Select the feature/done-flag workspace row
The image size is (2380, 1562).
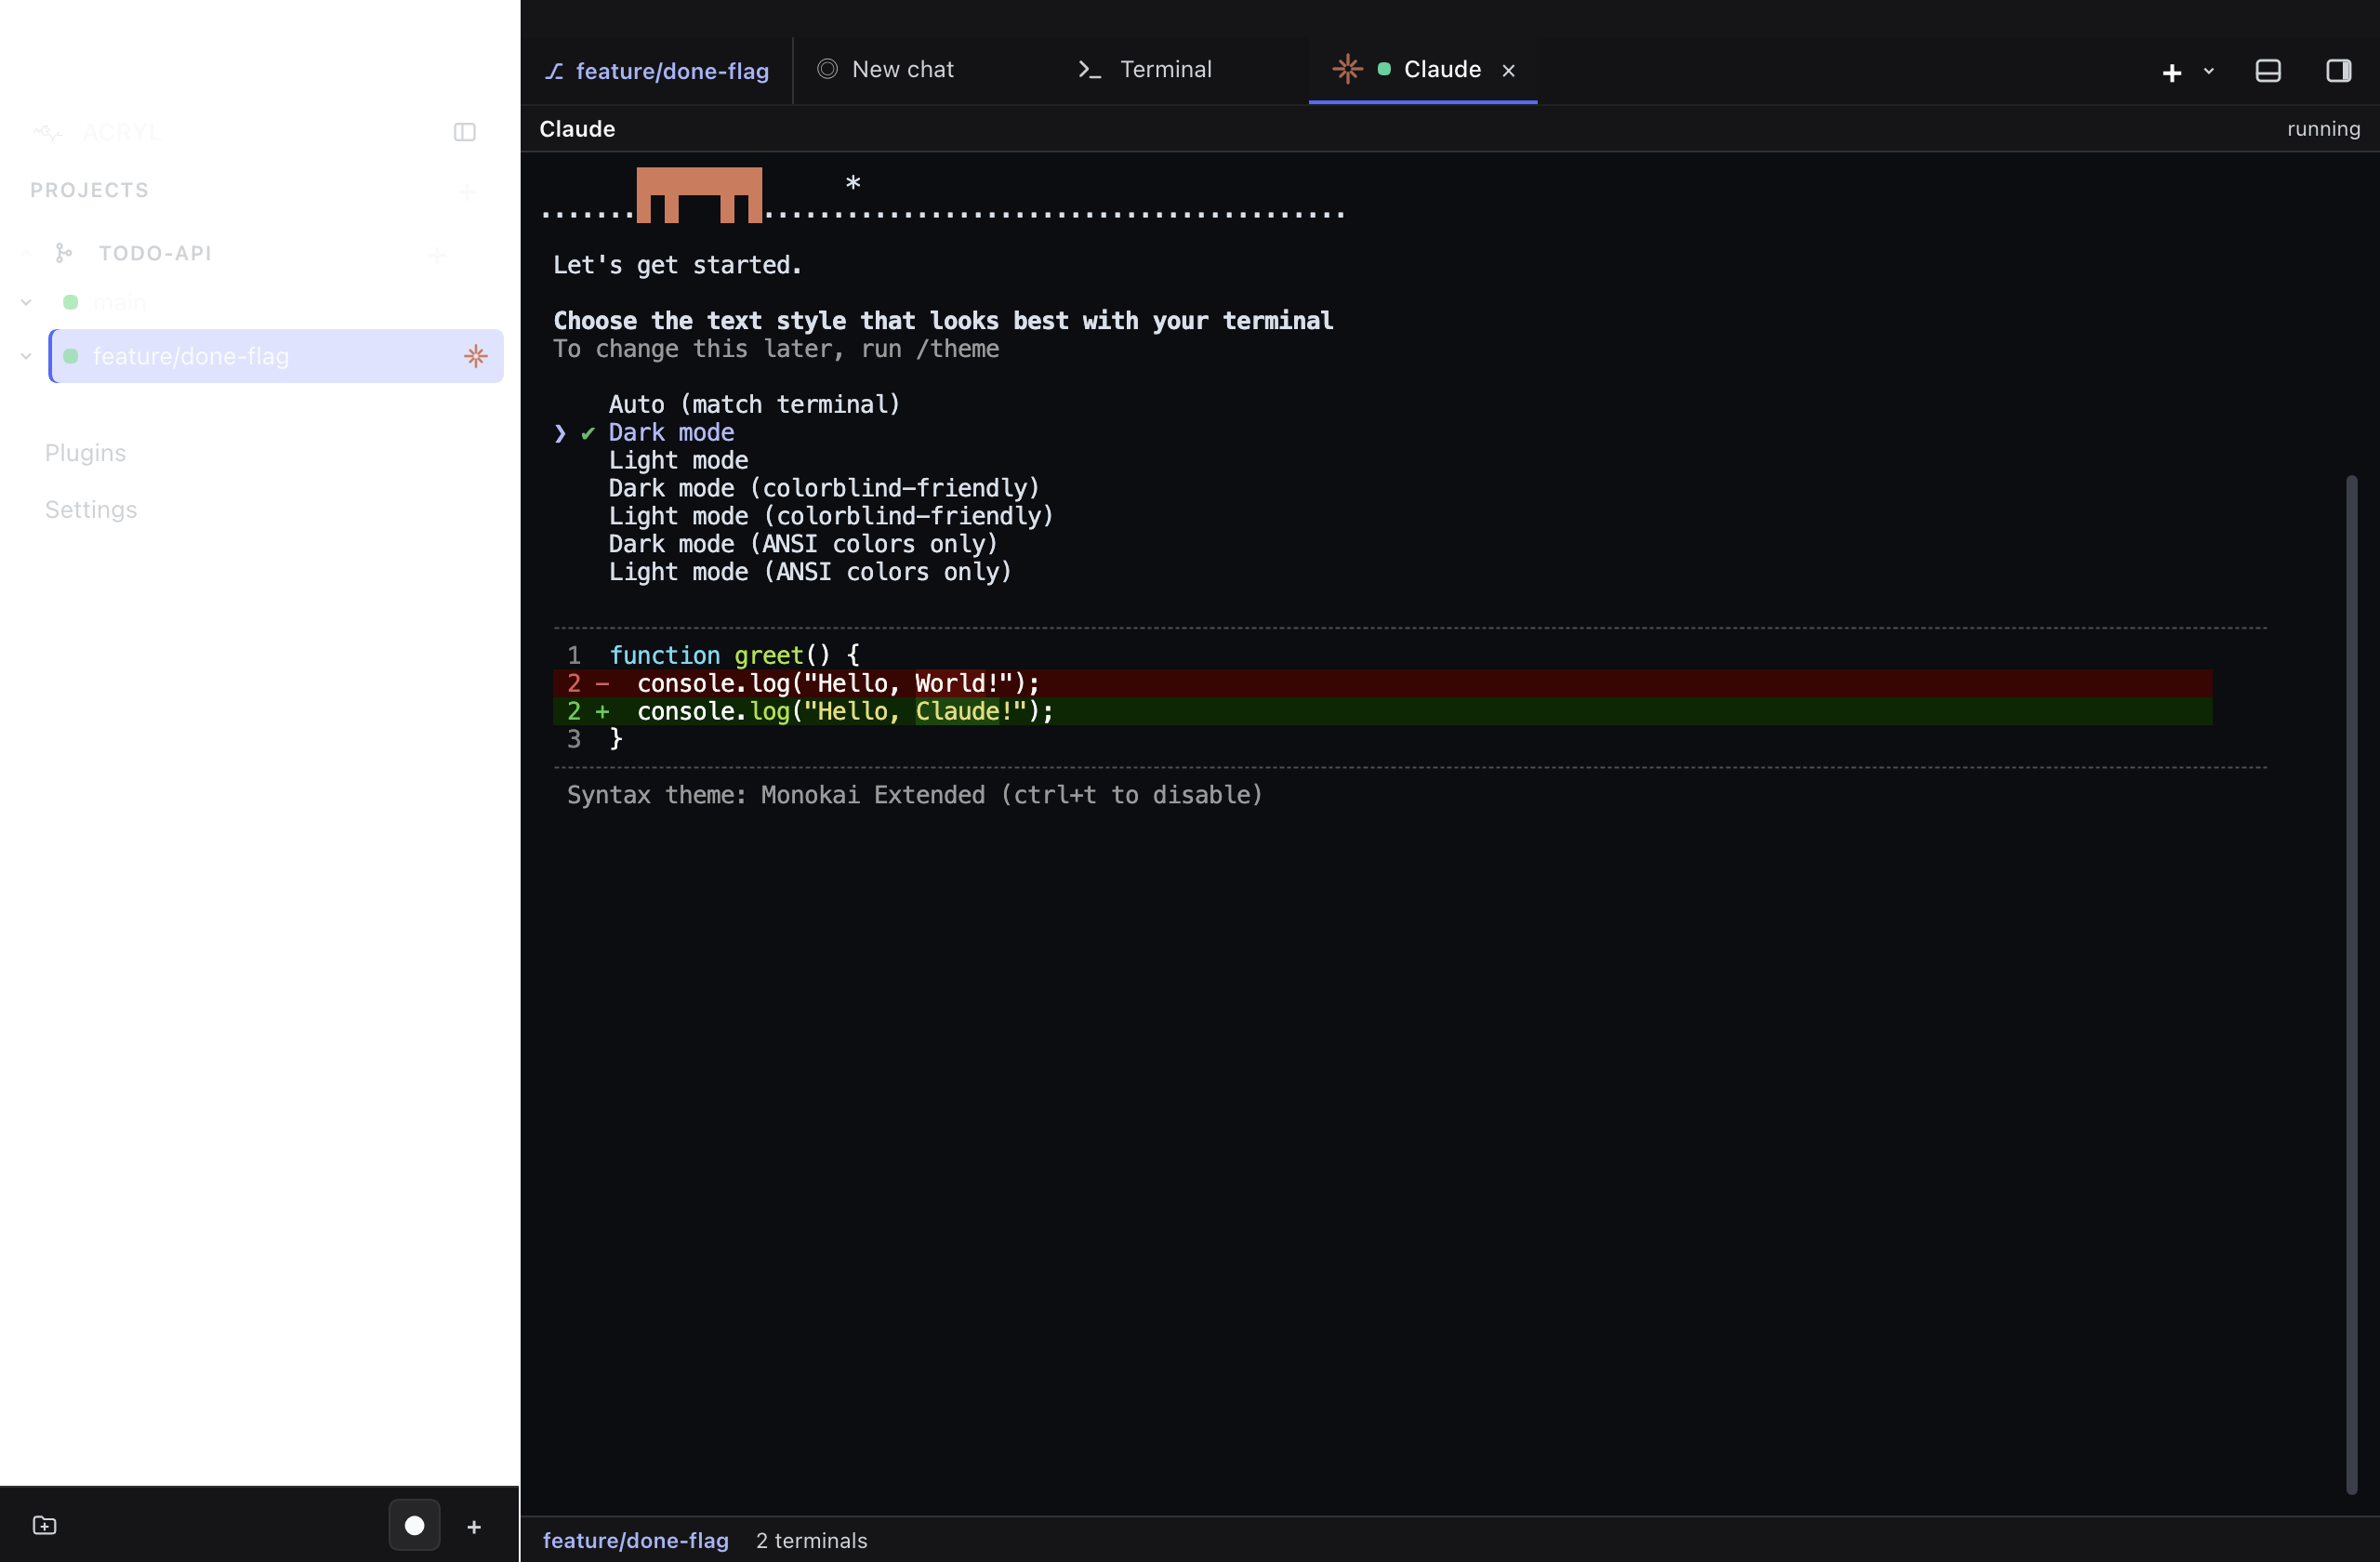pyautogui.click(x=276, y=356)
